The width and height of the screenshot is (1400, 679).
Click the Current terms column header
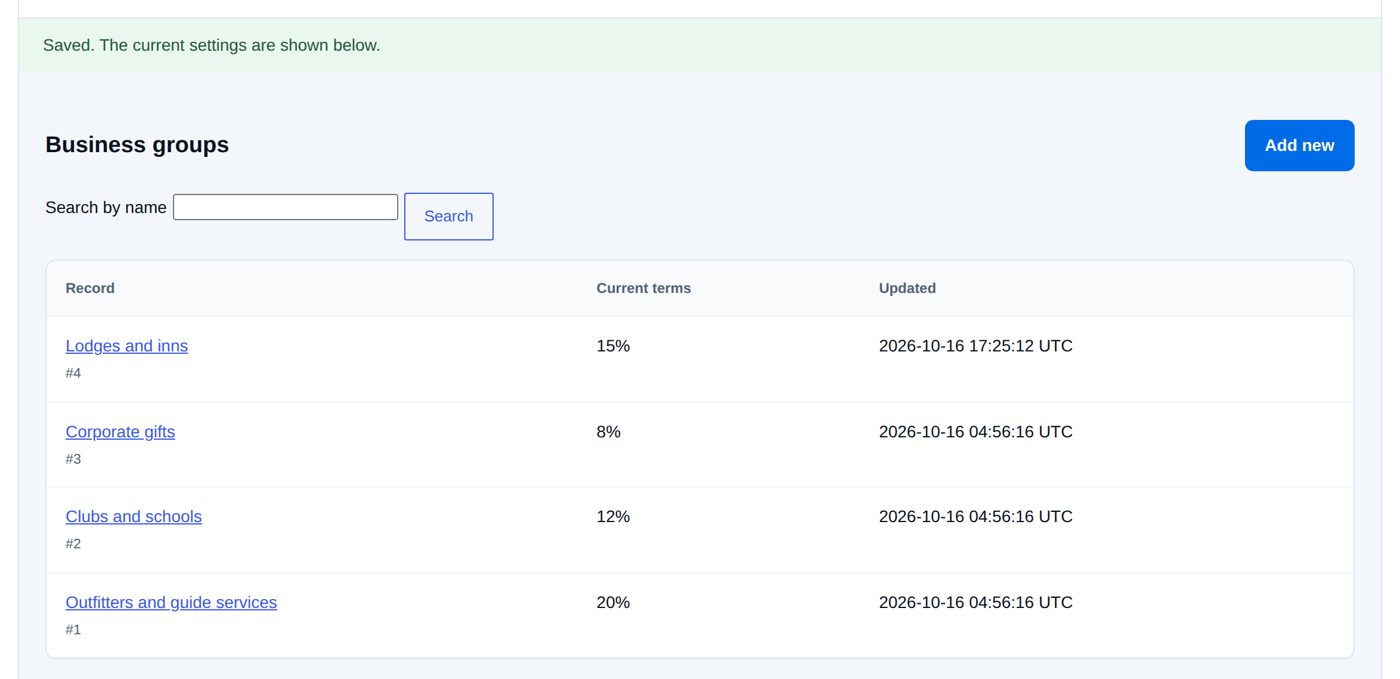click(644, 288)
